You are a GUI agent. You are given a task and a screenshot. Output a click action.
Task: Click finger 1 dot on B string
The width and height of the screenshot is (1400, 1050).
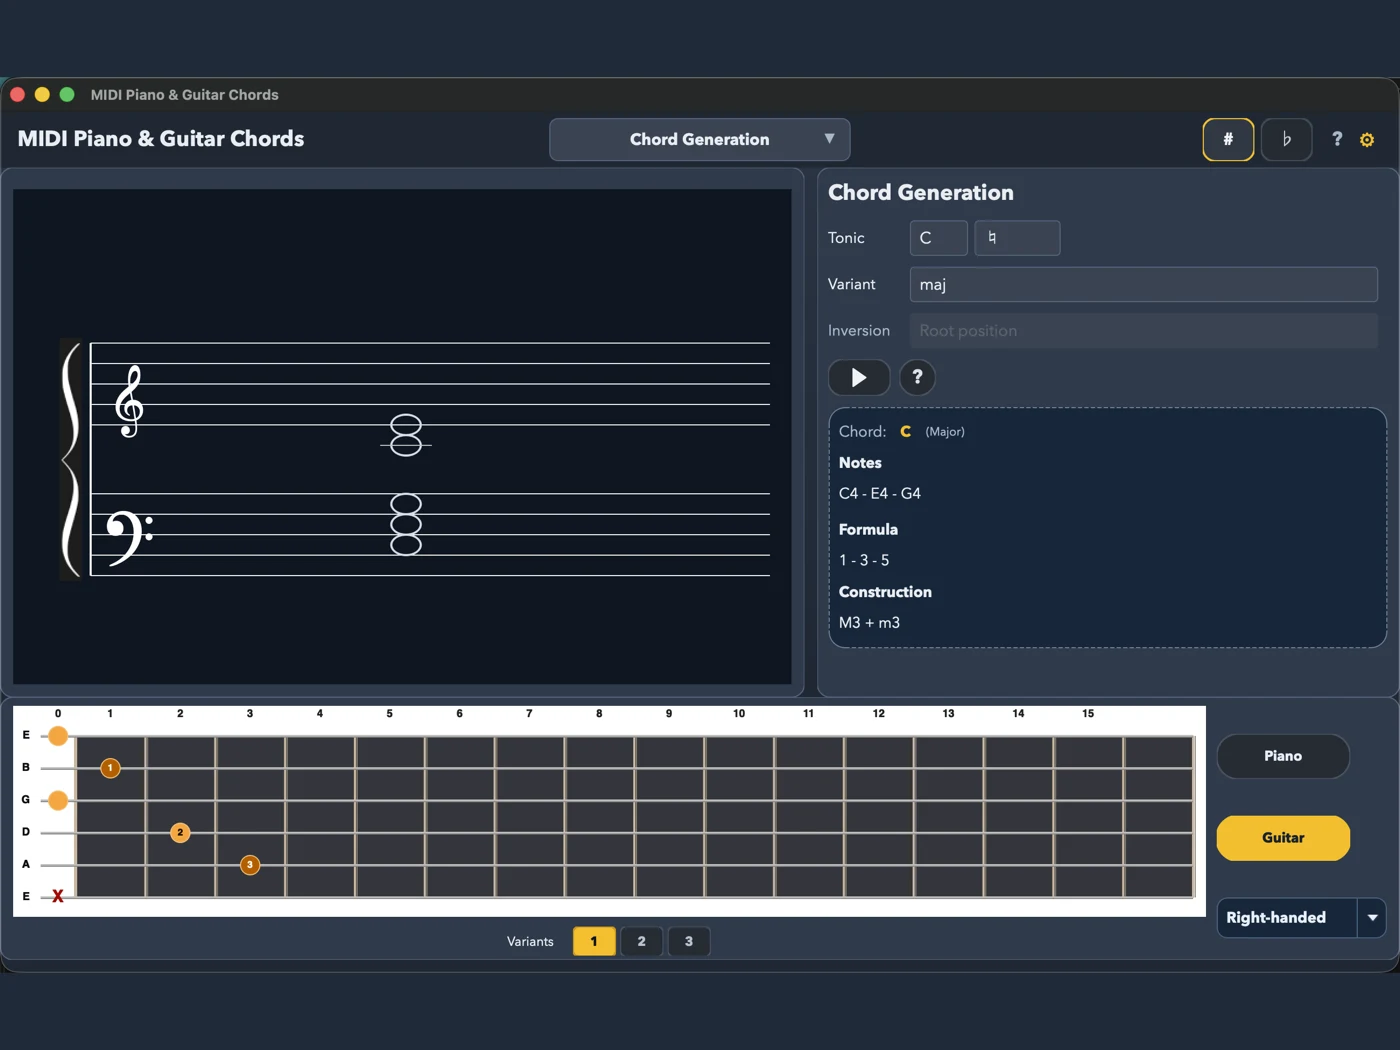(110, 768)
